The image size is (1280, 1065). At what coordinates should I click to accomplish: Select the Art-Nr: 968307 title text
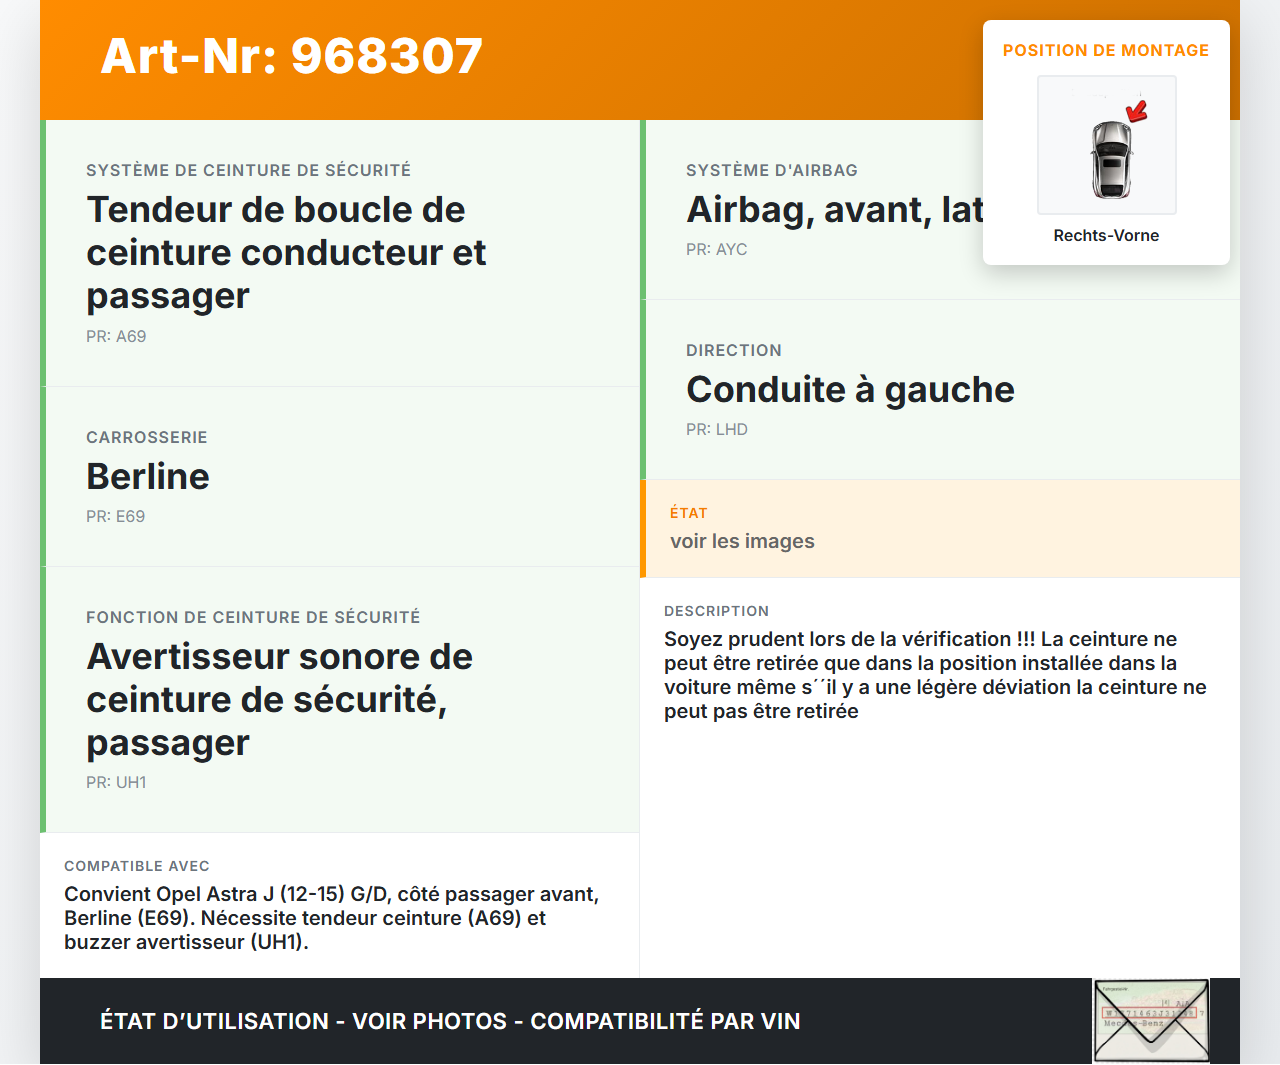click(290, 56)
